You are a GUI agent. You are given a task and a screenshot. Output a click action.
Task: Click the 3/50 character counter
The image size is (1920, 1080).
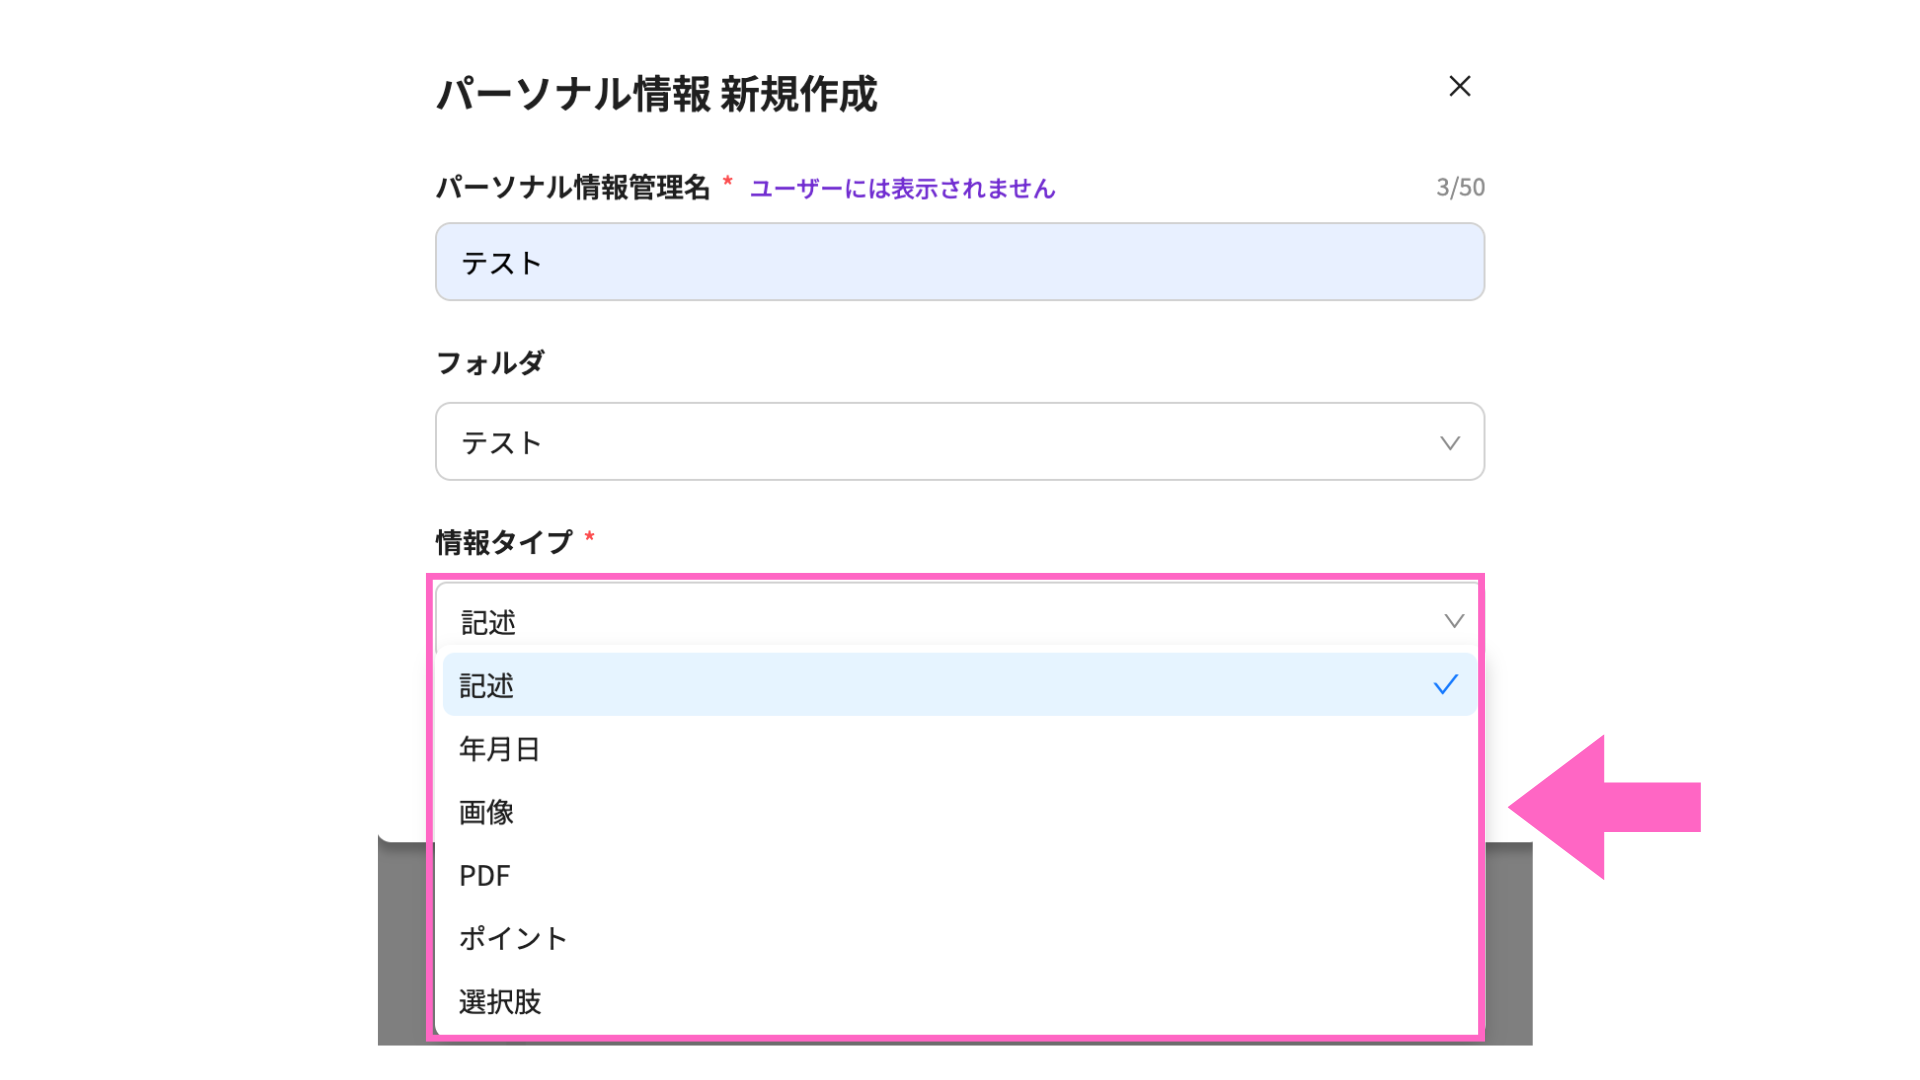coord(1460,187)
